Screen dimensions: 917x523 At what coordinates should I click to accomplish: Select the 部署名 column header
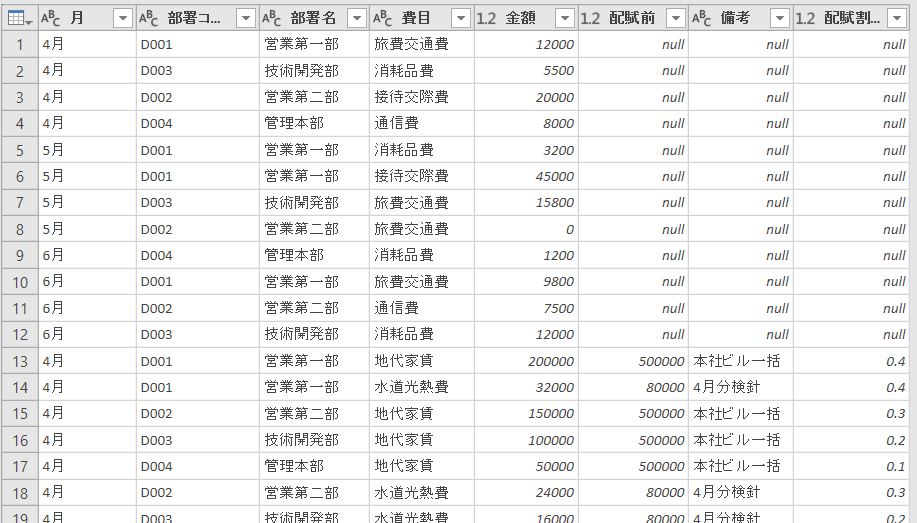(x=312, y=18)
